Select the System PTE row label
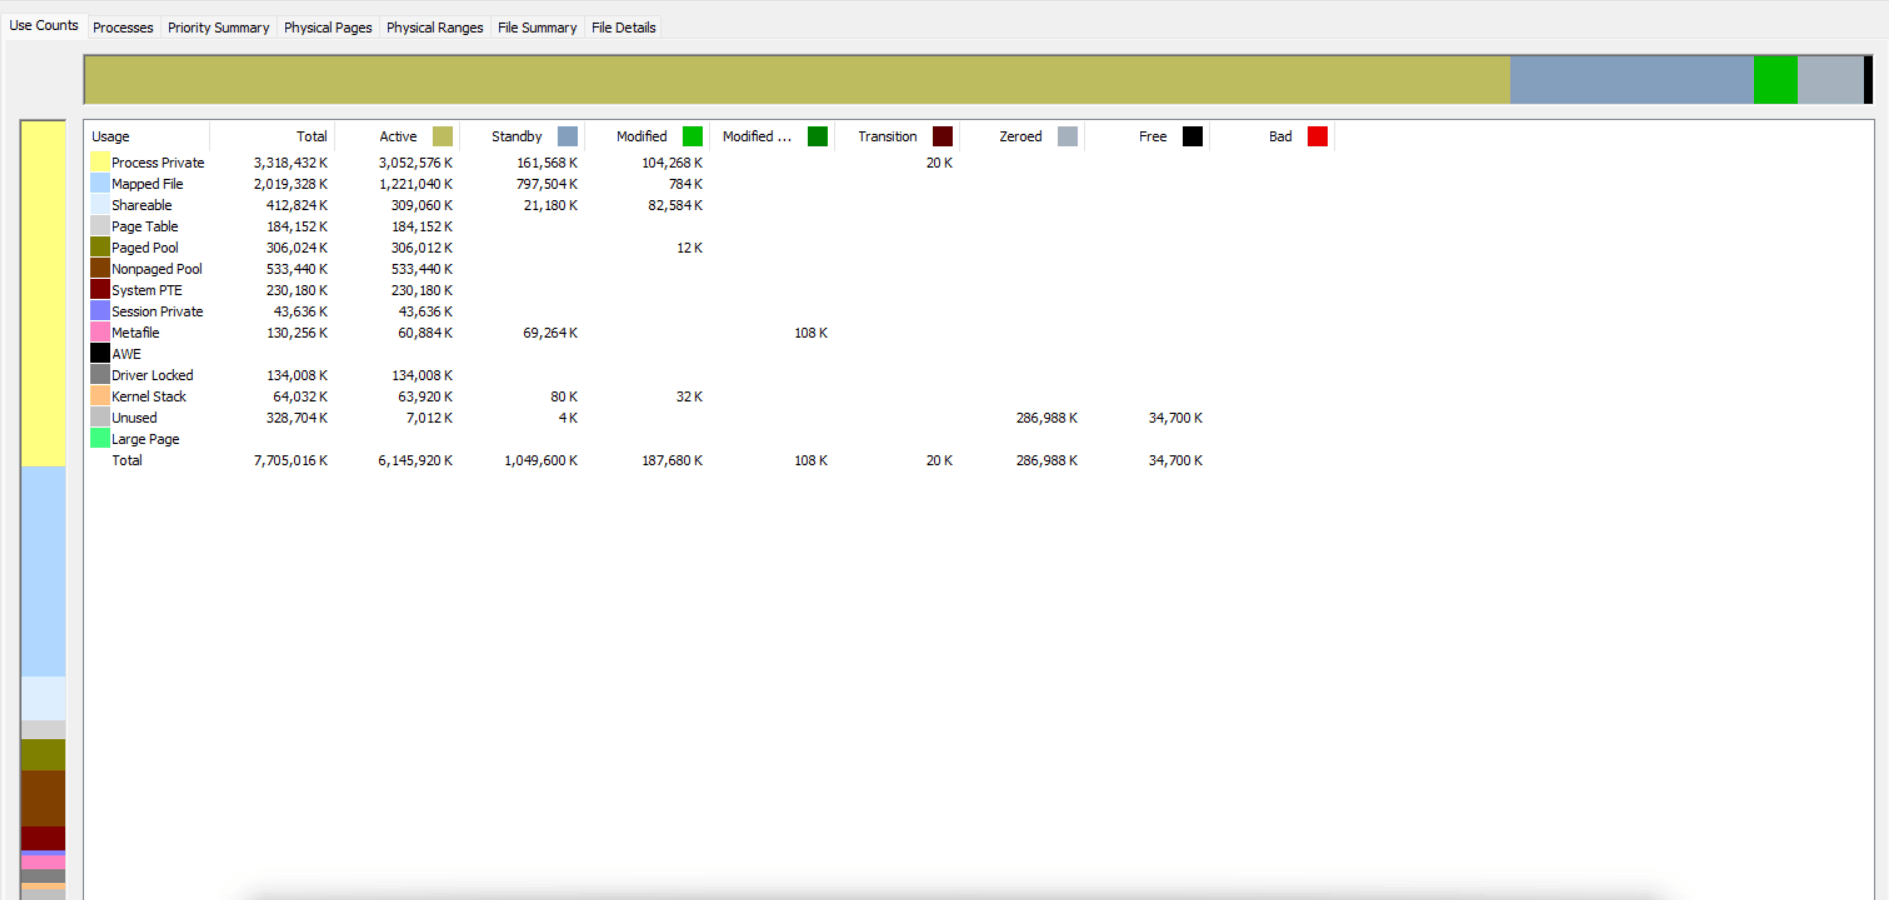Viewport: 1889px width, 900px height. 147,290
